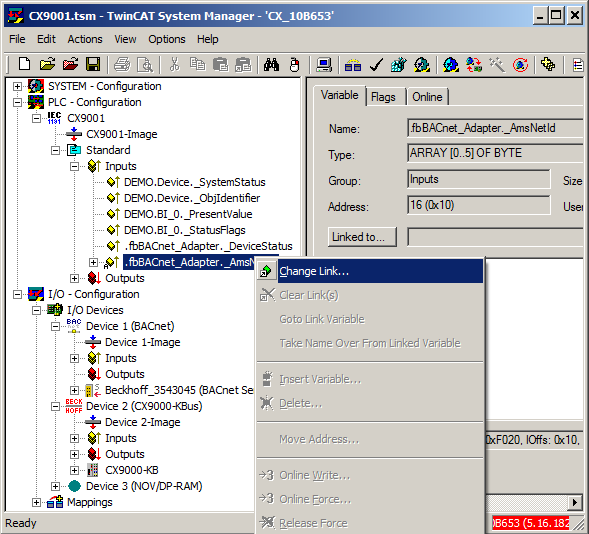Save the configuration with floppy disk icon
This screenshot has width=589, height=534.
(93, 64)
